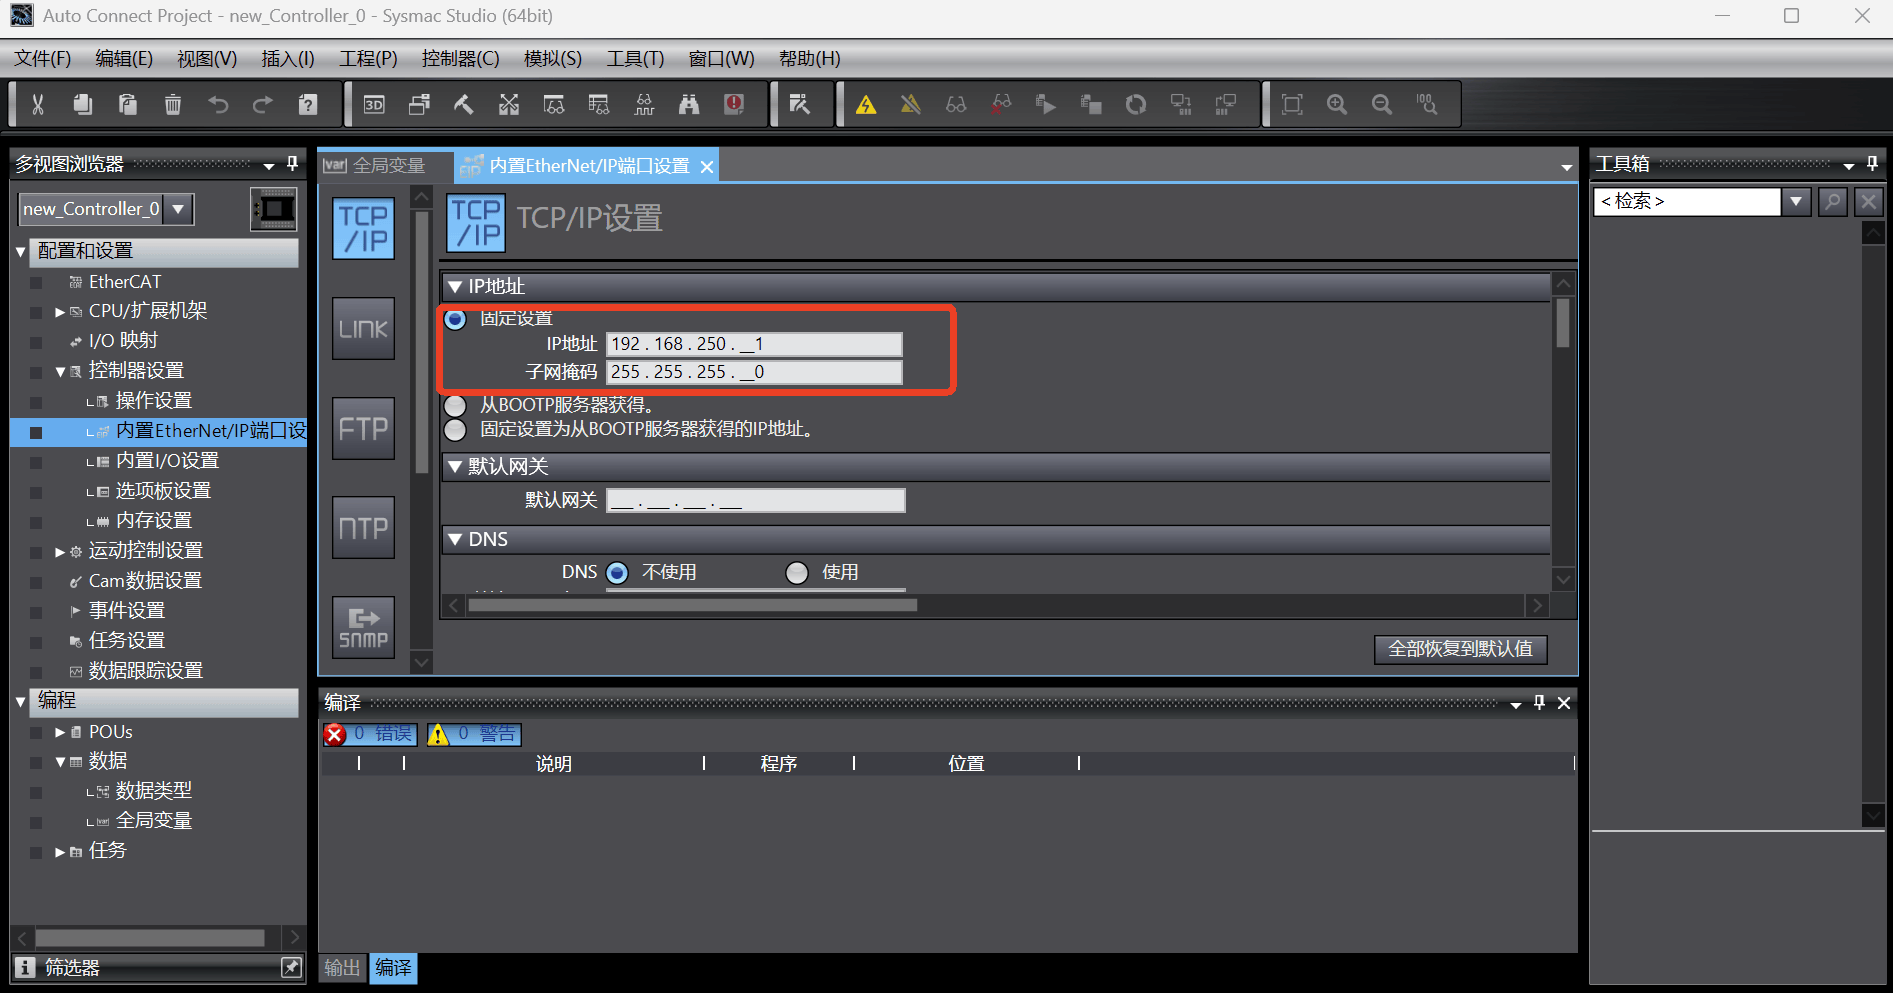Select the 从BOOTP服务器获得 radio button
The width and height of the screenshot is (1893, 993).
click(455, 405)
